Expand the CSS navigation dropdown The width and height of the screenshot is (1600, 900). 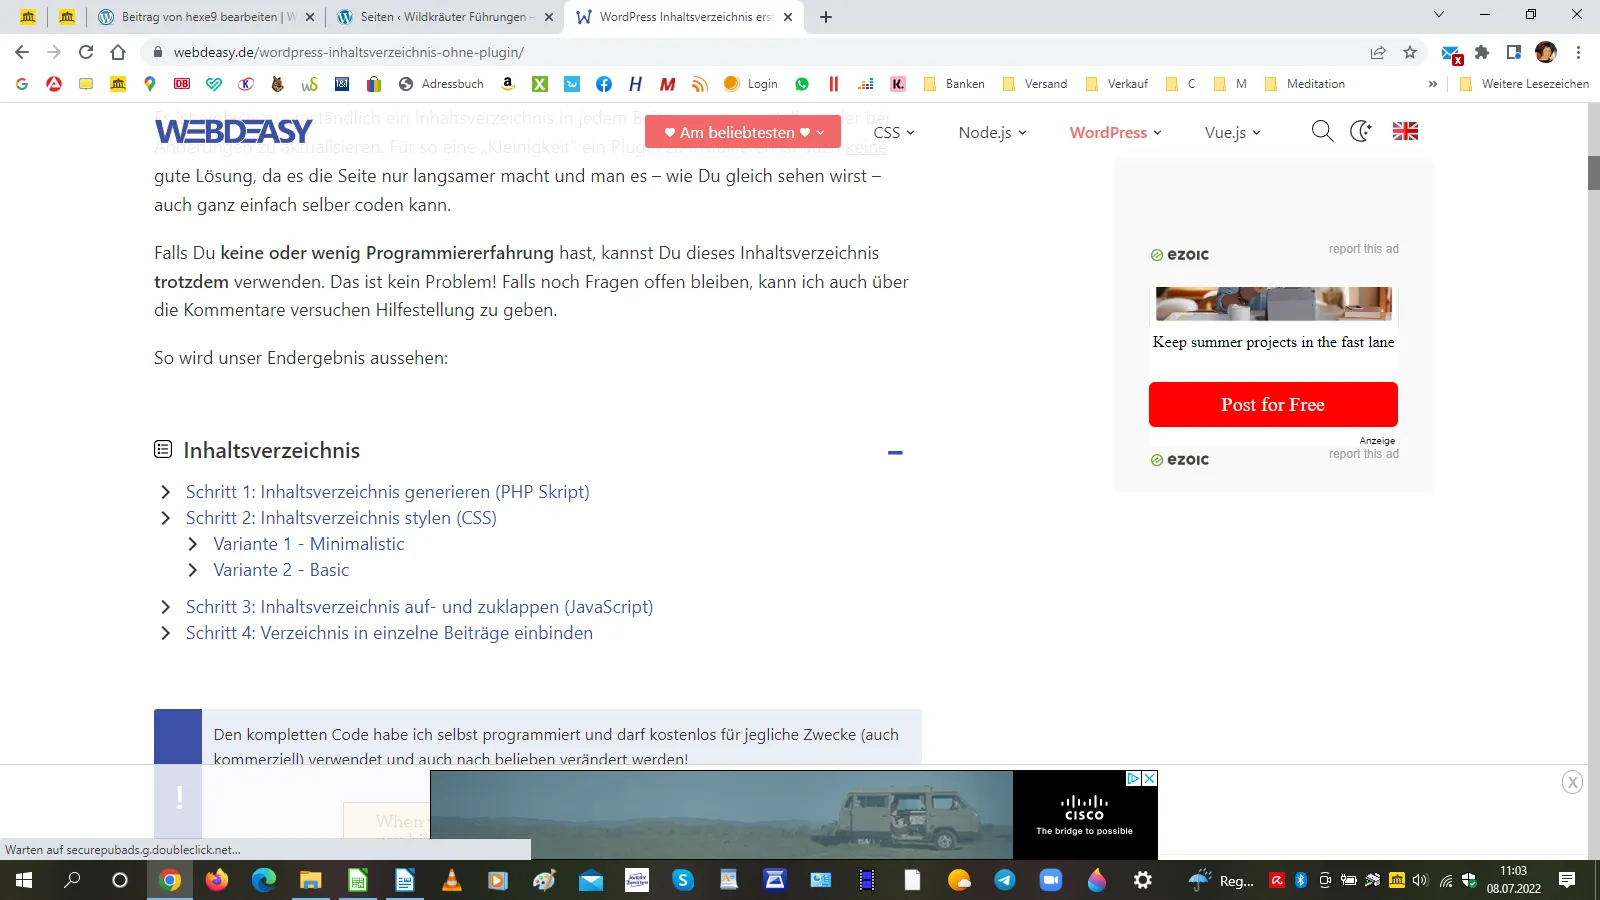(894, 132)
